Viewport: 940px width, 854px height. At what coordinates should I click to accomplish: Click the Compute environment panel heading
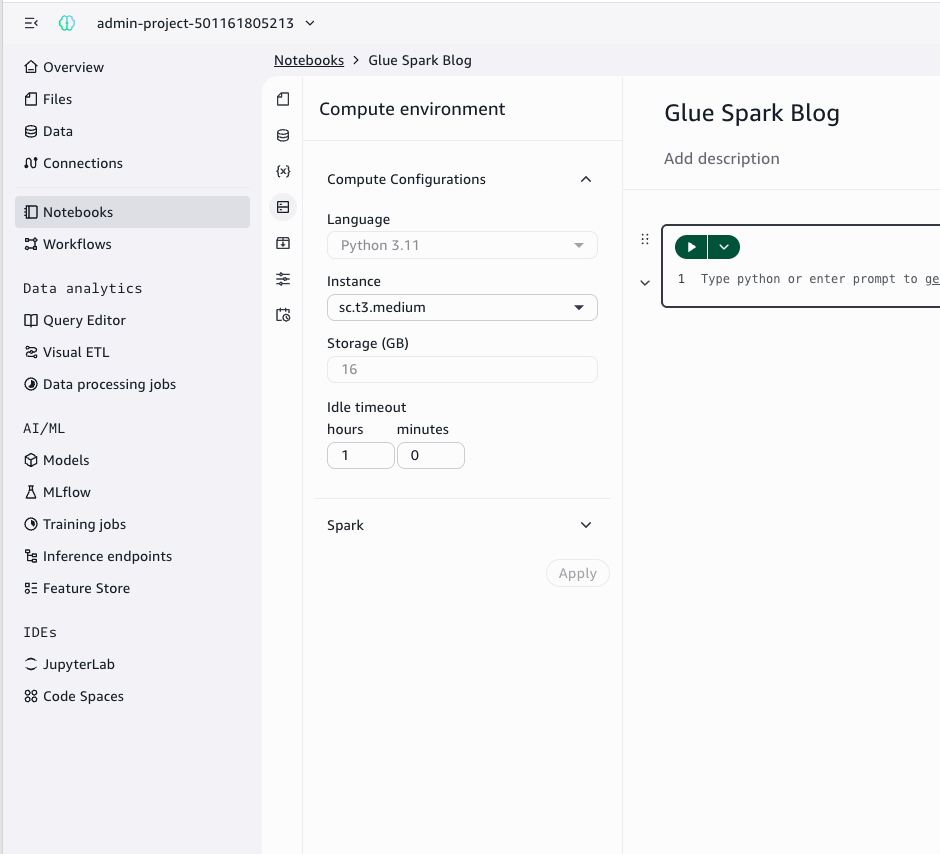click(412, 109)
